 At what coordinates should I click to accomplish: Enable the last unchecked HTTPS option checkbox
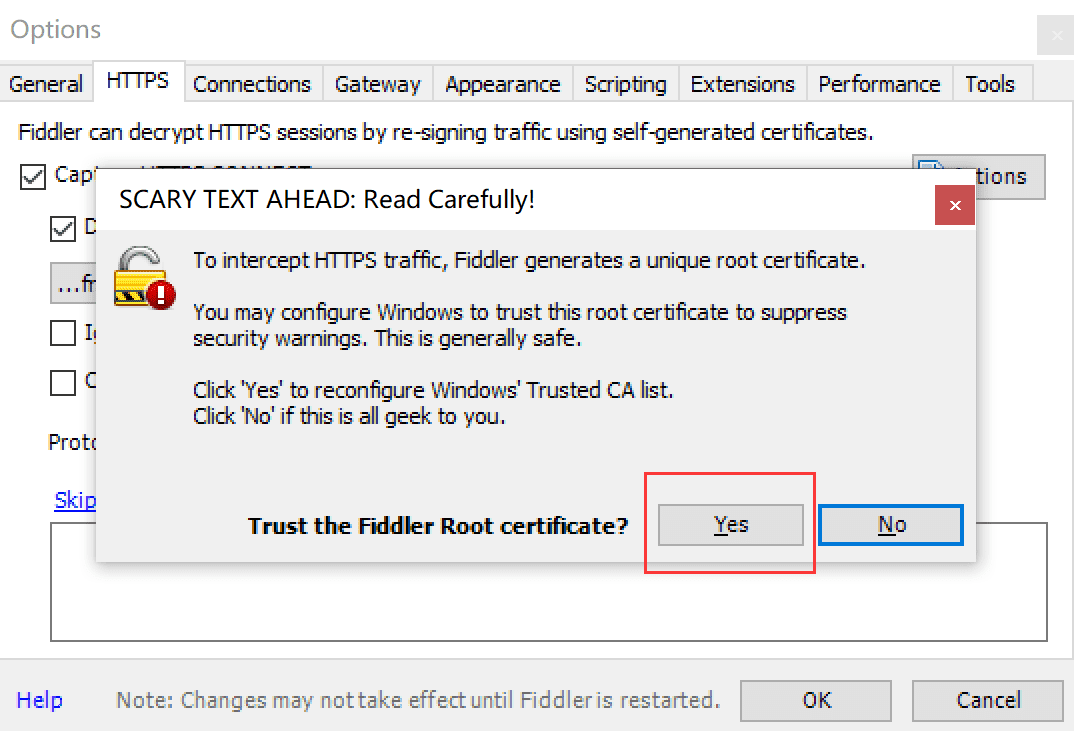click(x=62, y=383)
